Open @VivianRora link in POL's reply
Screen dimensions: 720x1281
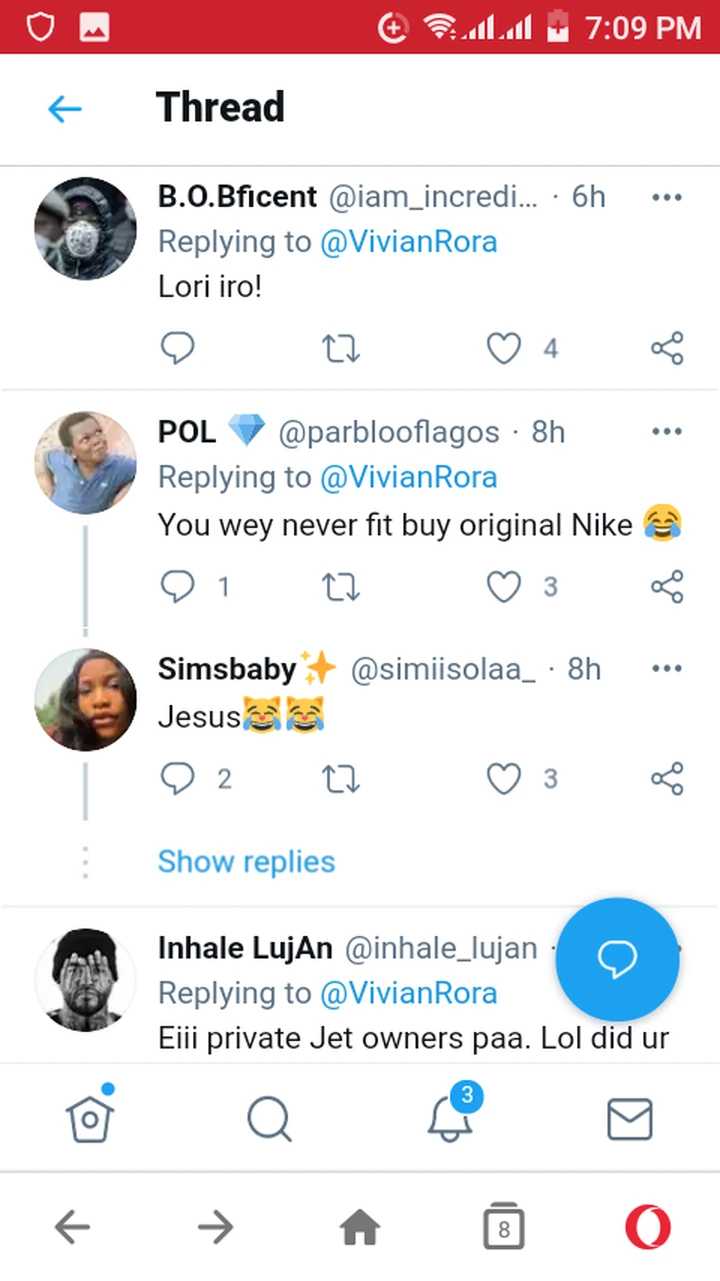[408, 477]
